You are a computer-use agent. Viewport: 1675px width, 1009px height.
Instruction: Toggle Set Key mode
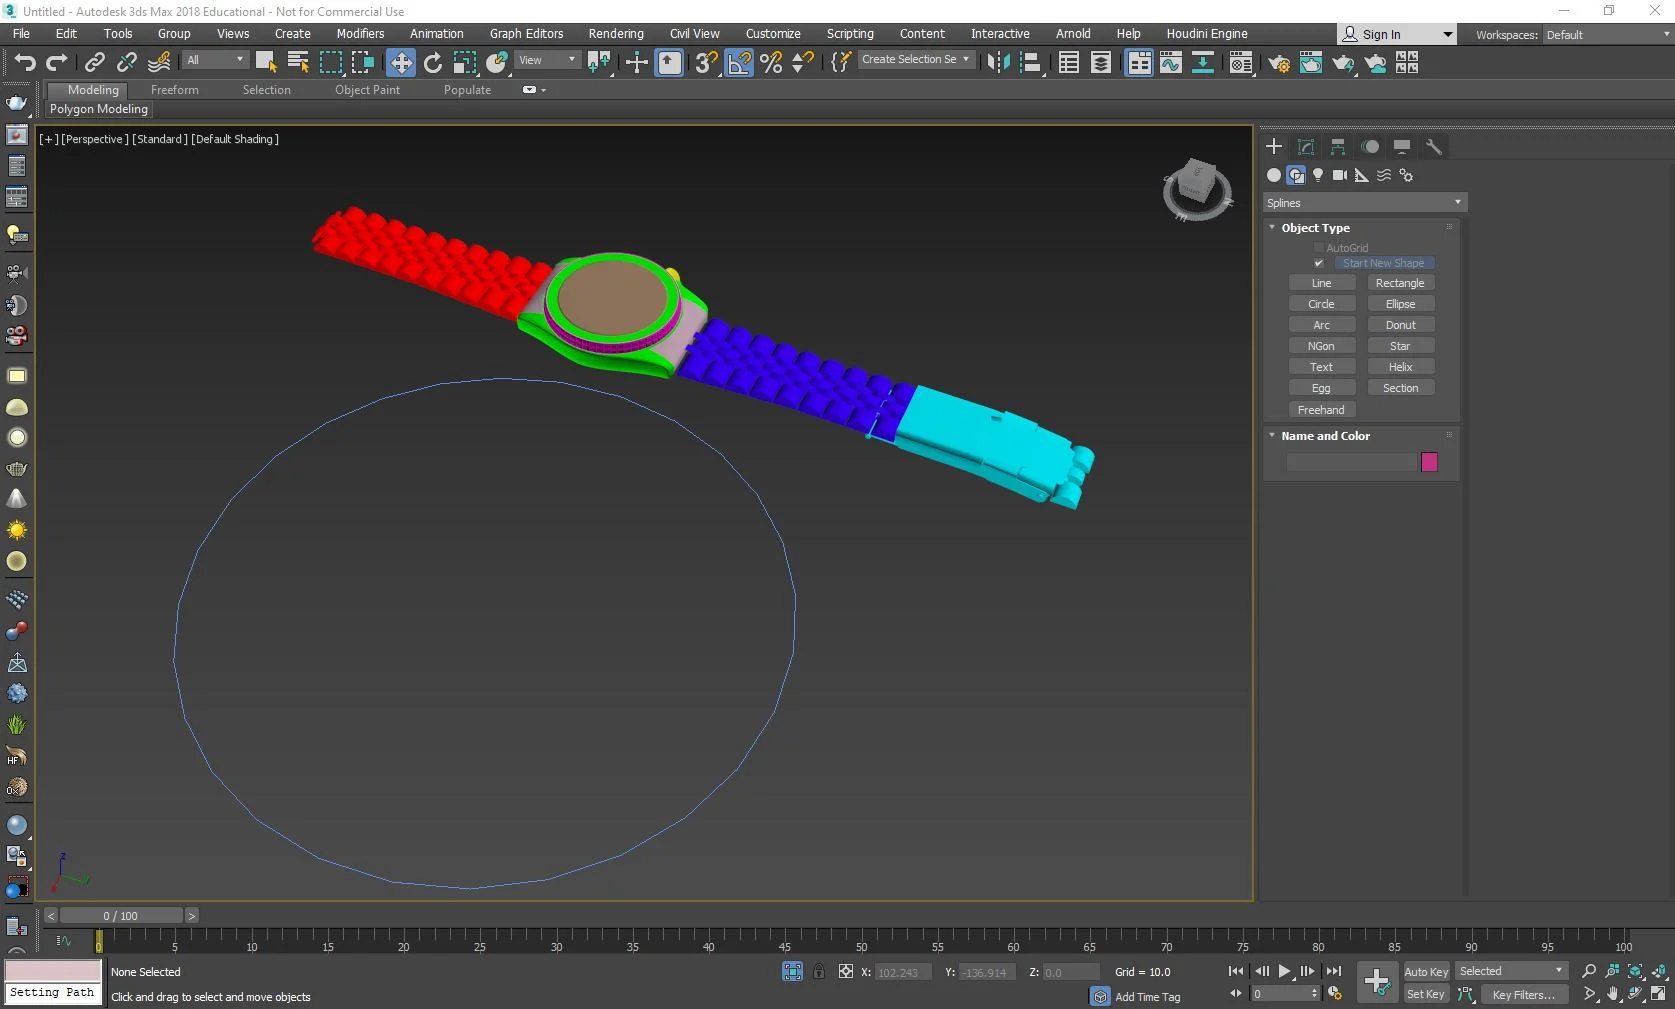[x=1426, y=994]
